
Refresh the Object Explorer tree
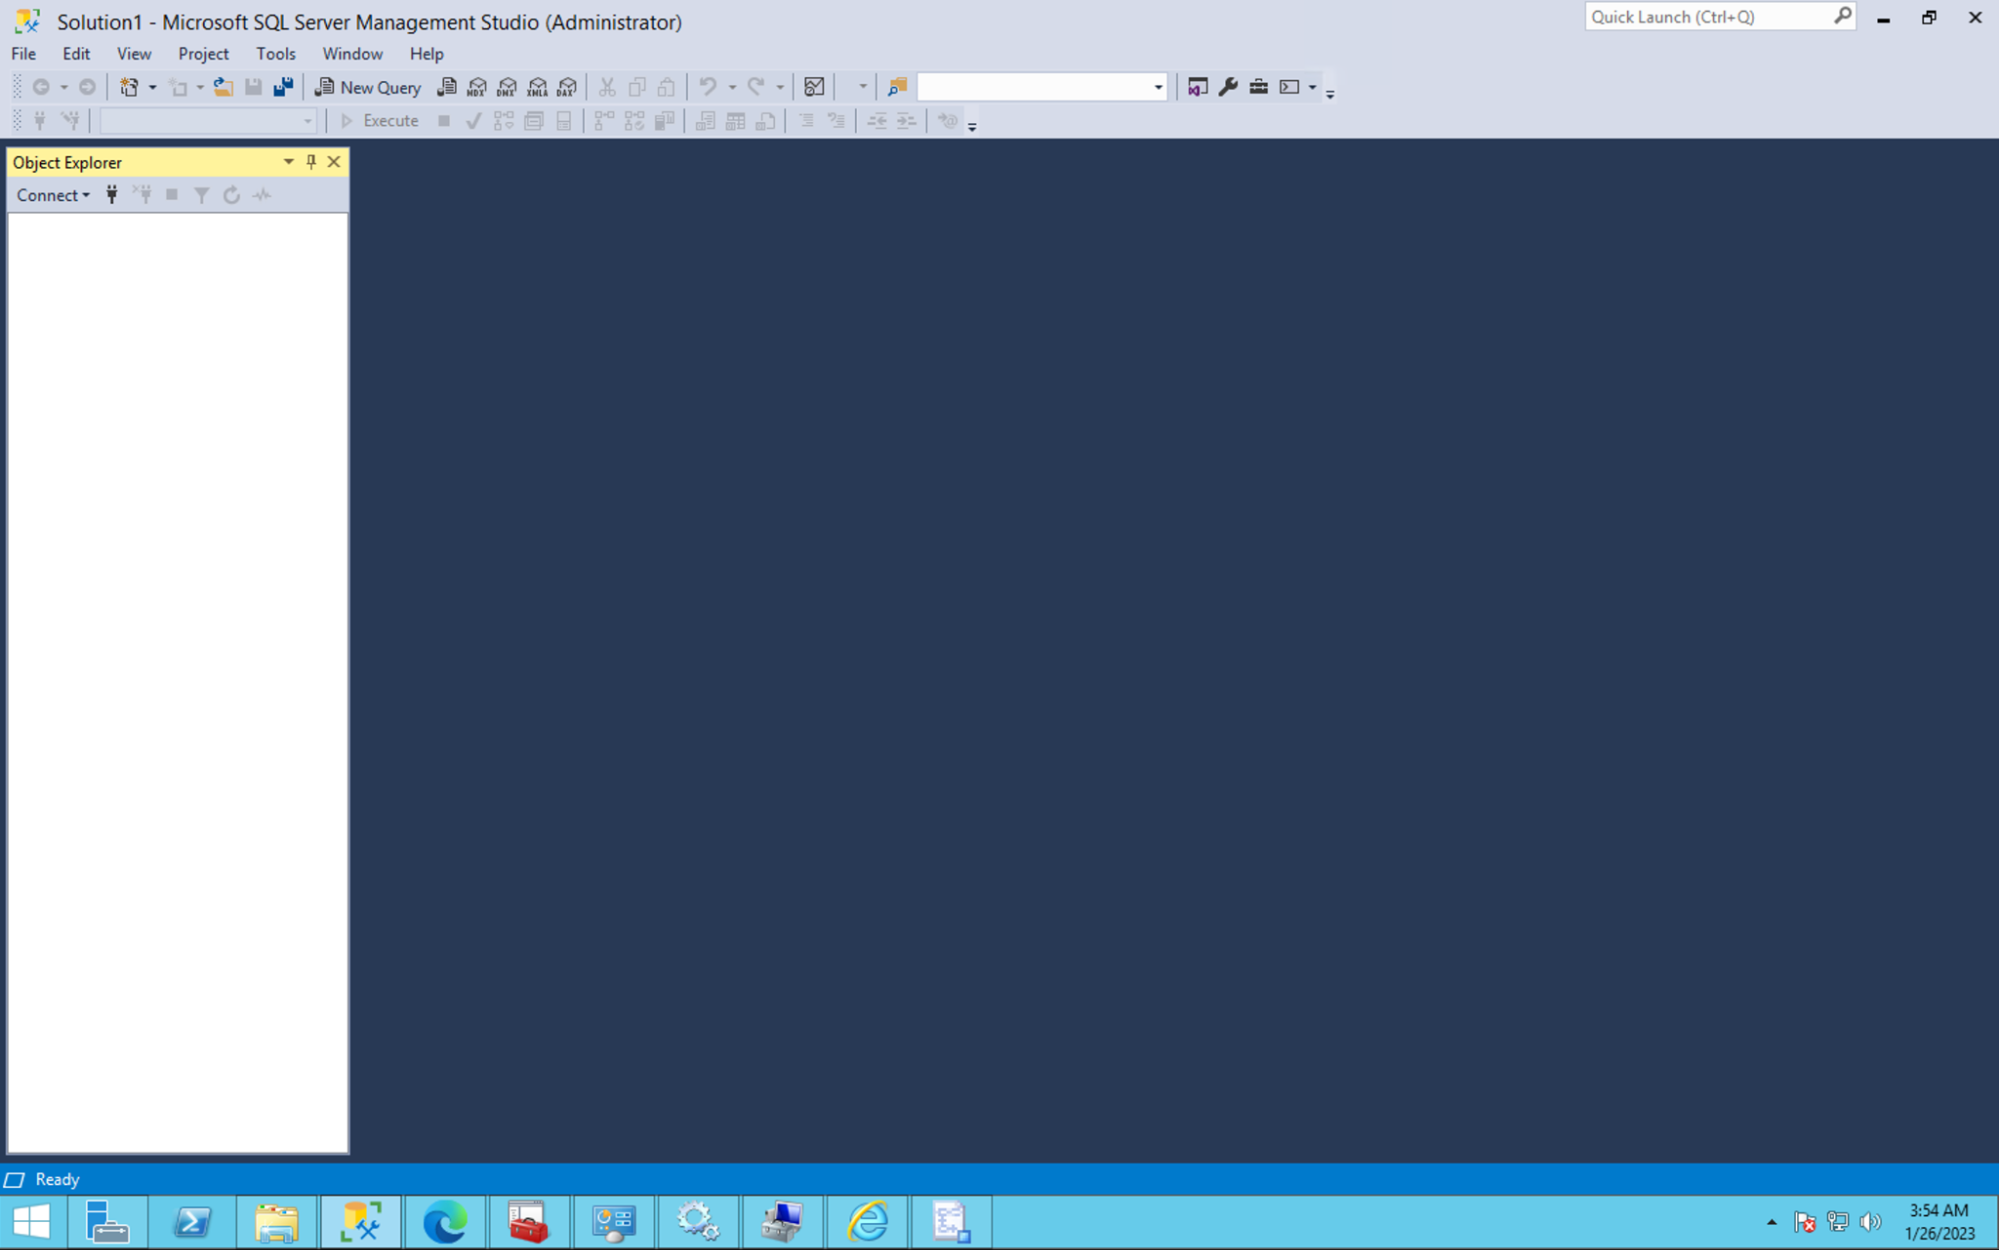(x=231, y=195)
